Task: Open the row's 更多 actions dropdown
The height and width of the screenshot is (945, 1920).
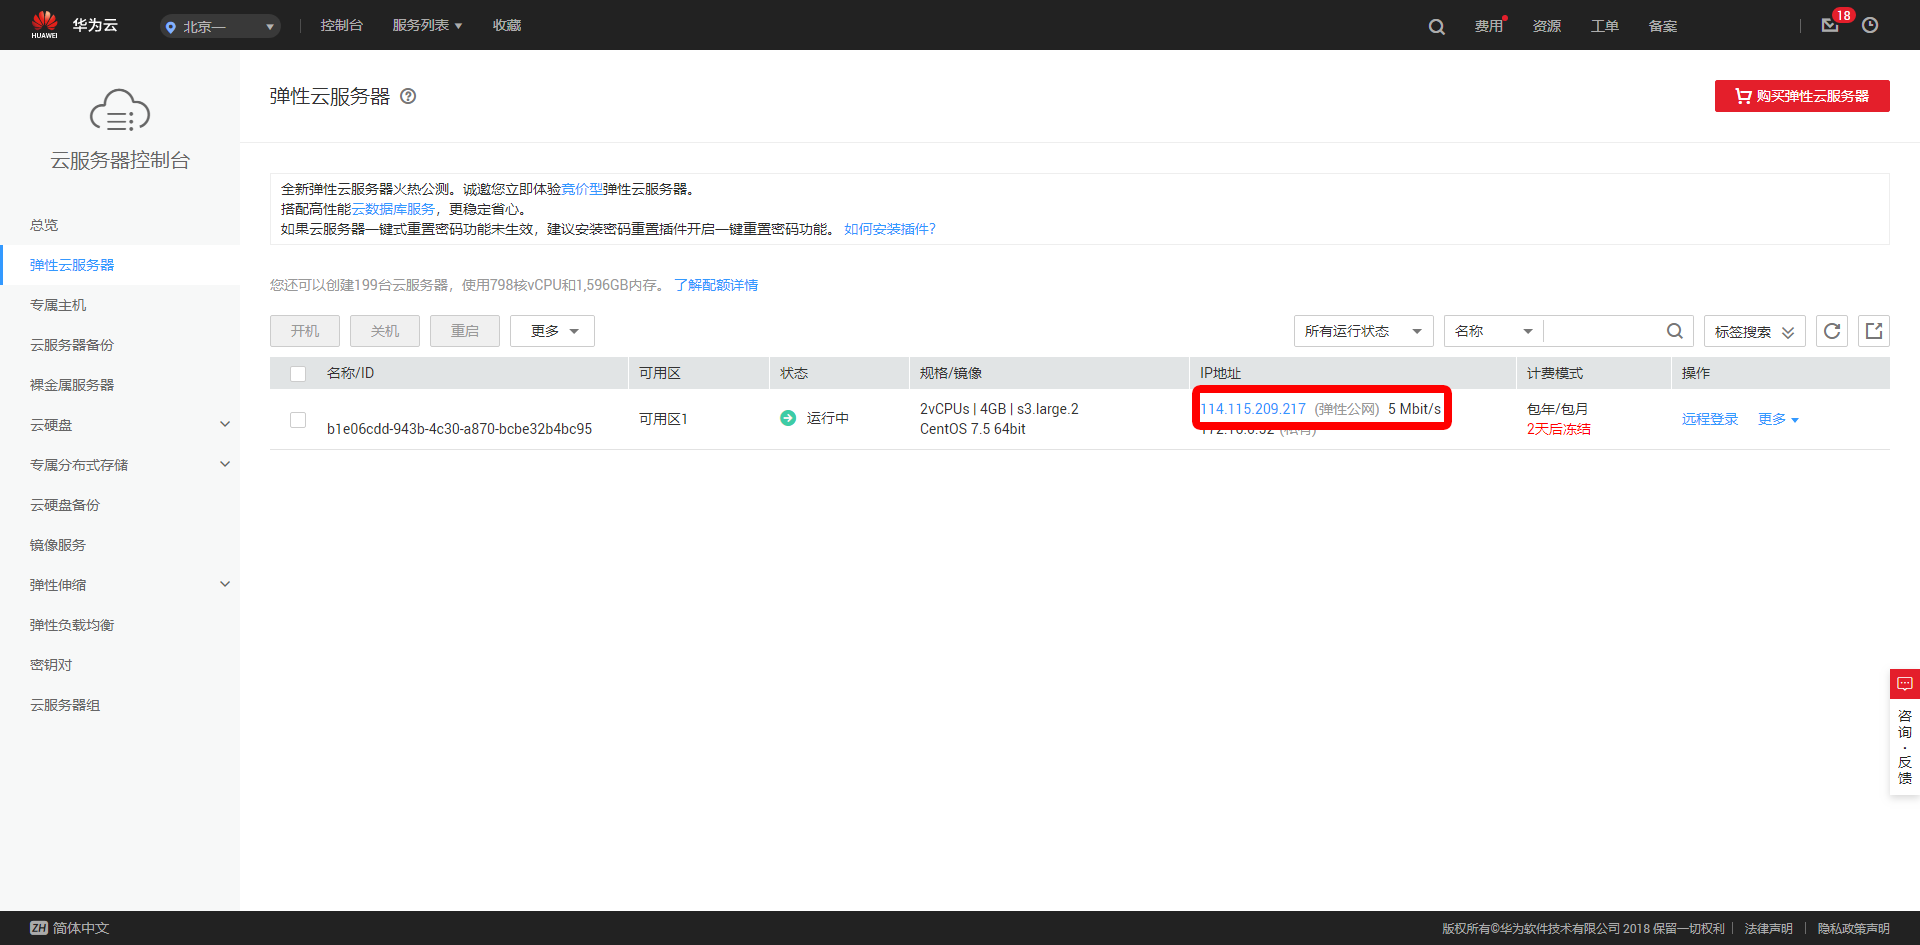Action: pos(1778,419)
